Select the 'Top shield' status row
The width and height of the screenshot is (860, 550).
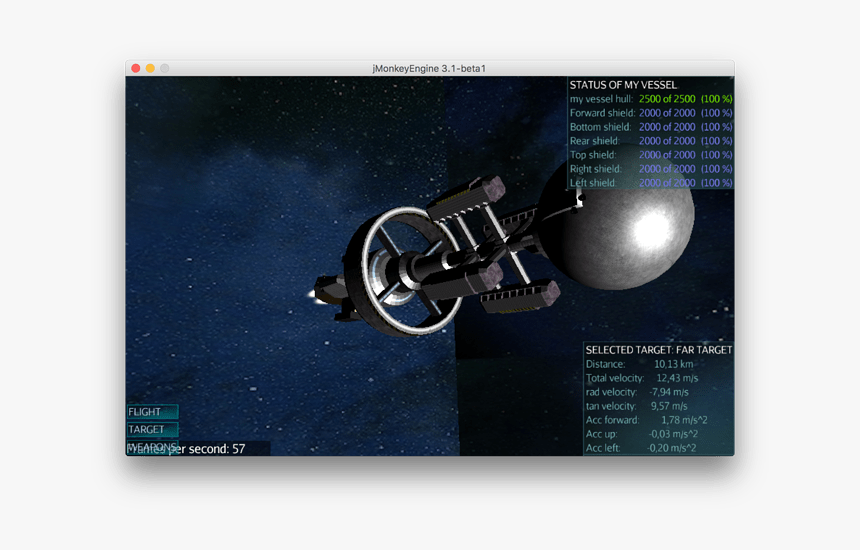tap(651, 155)
